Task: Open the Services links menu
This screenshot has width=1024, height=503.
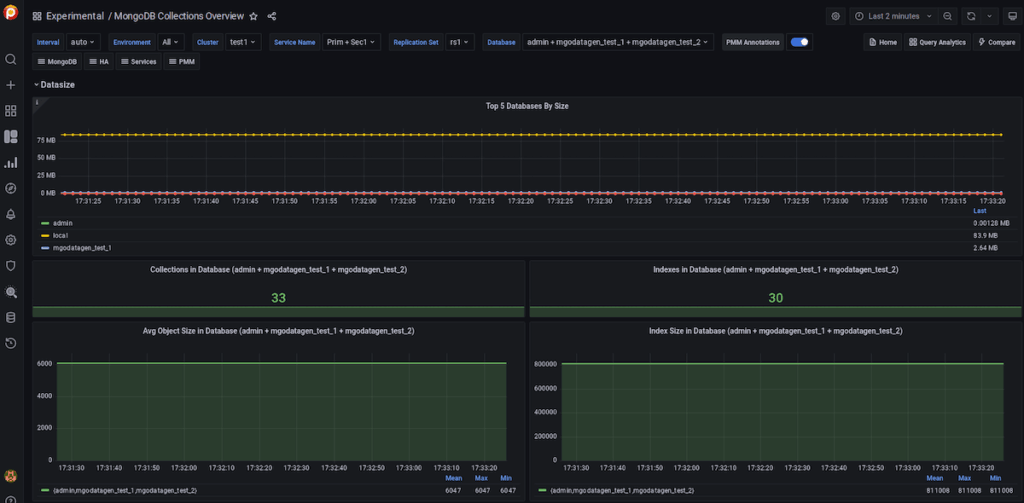Action: tap(138, 61)
